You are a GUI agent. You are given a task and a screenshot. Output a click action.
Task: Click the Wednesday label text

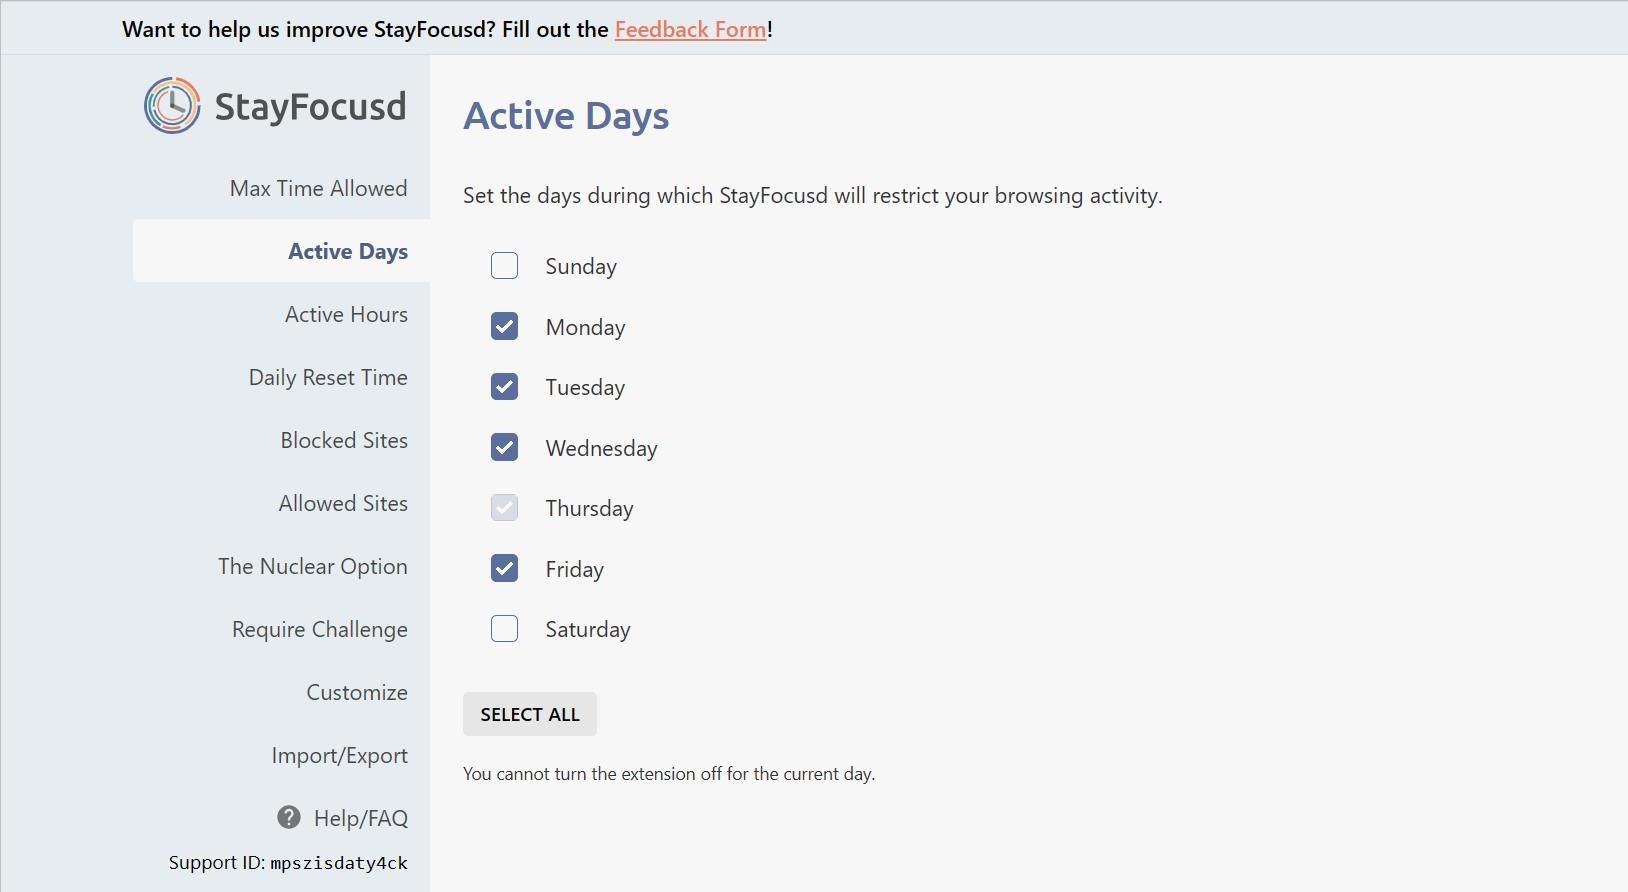point(601,448)
